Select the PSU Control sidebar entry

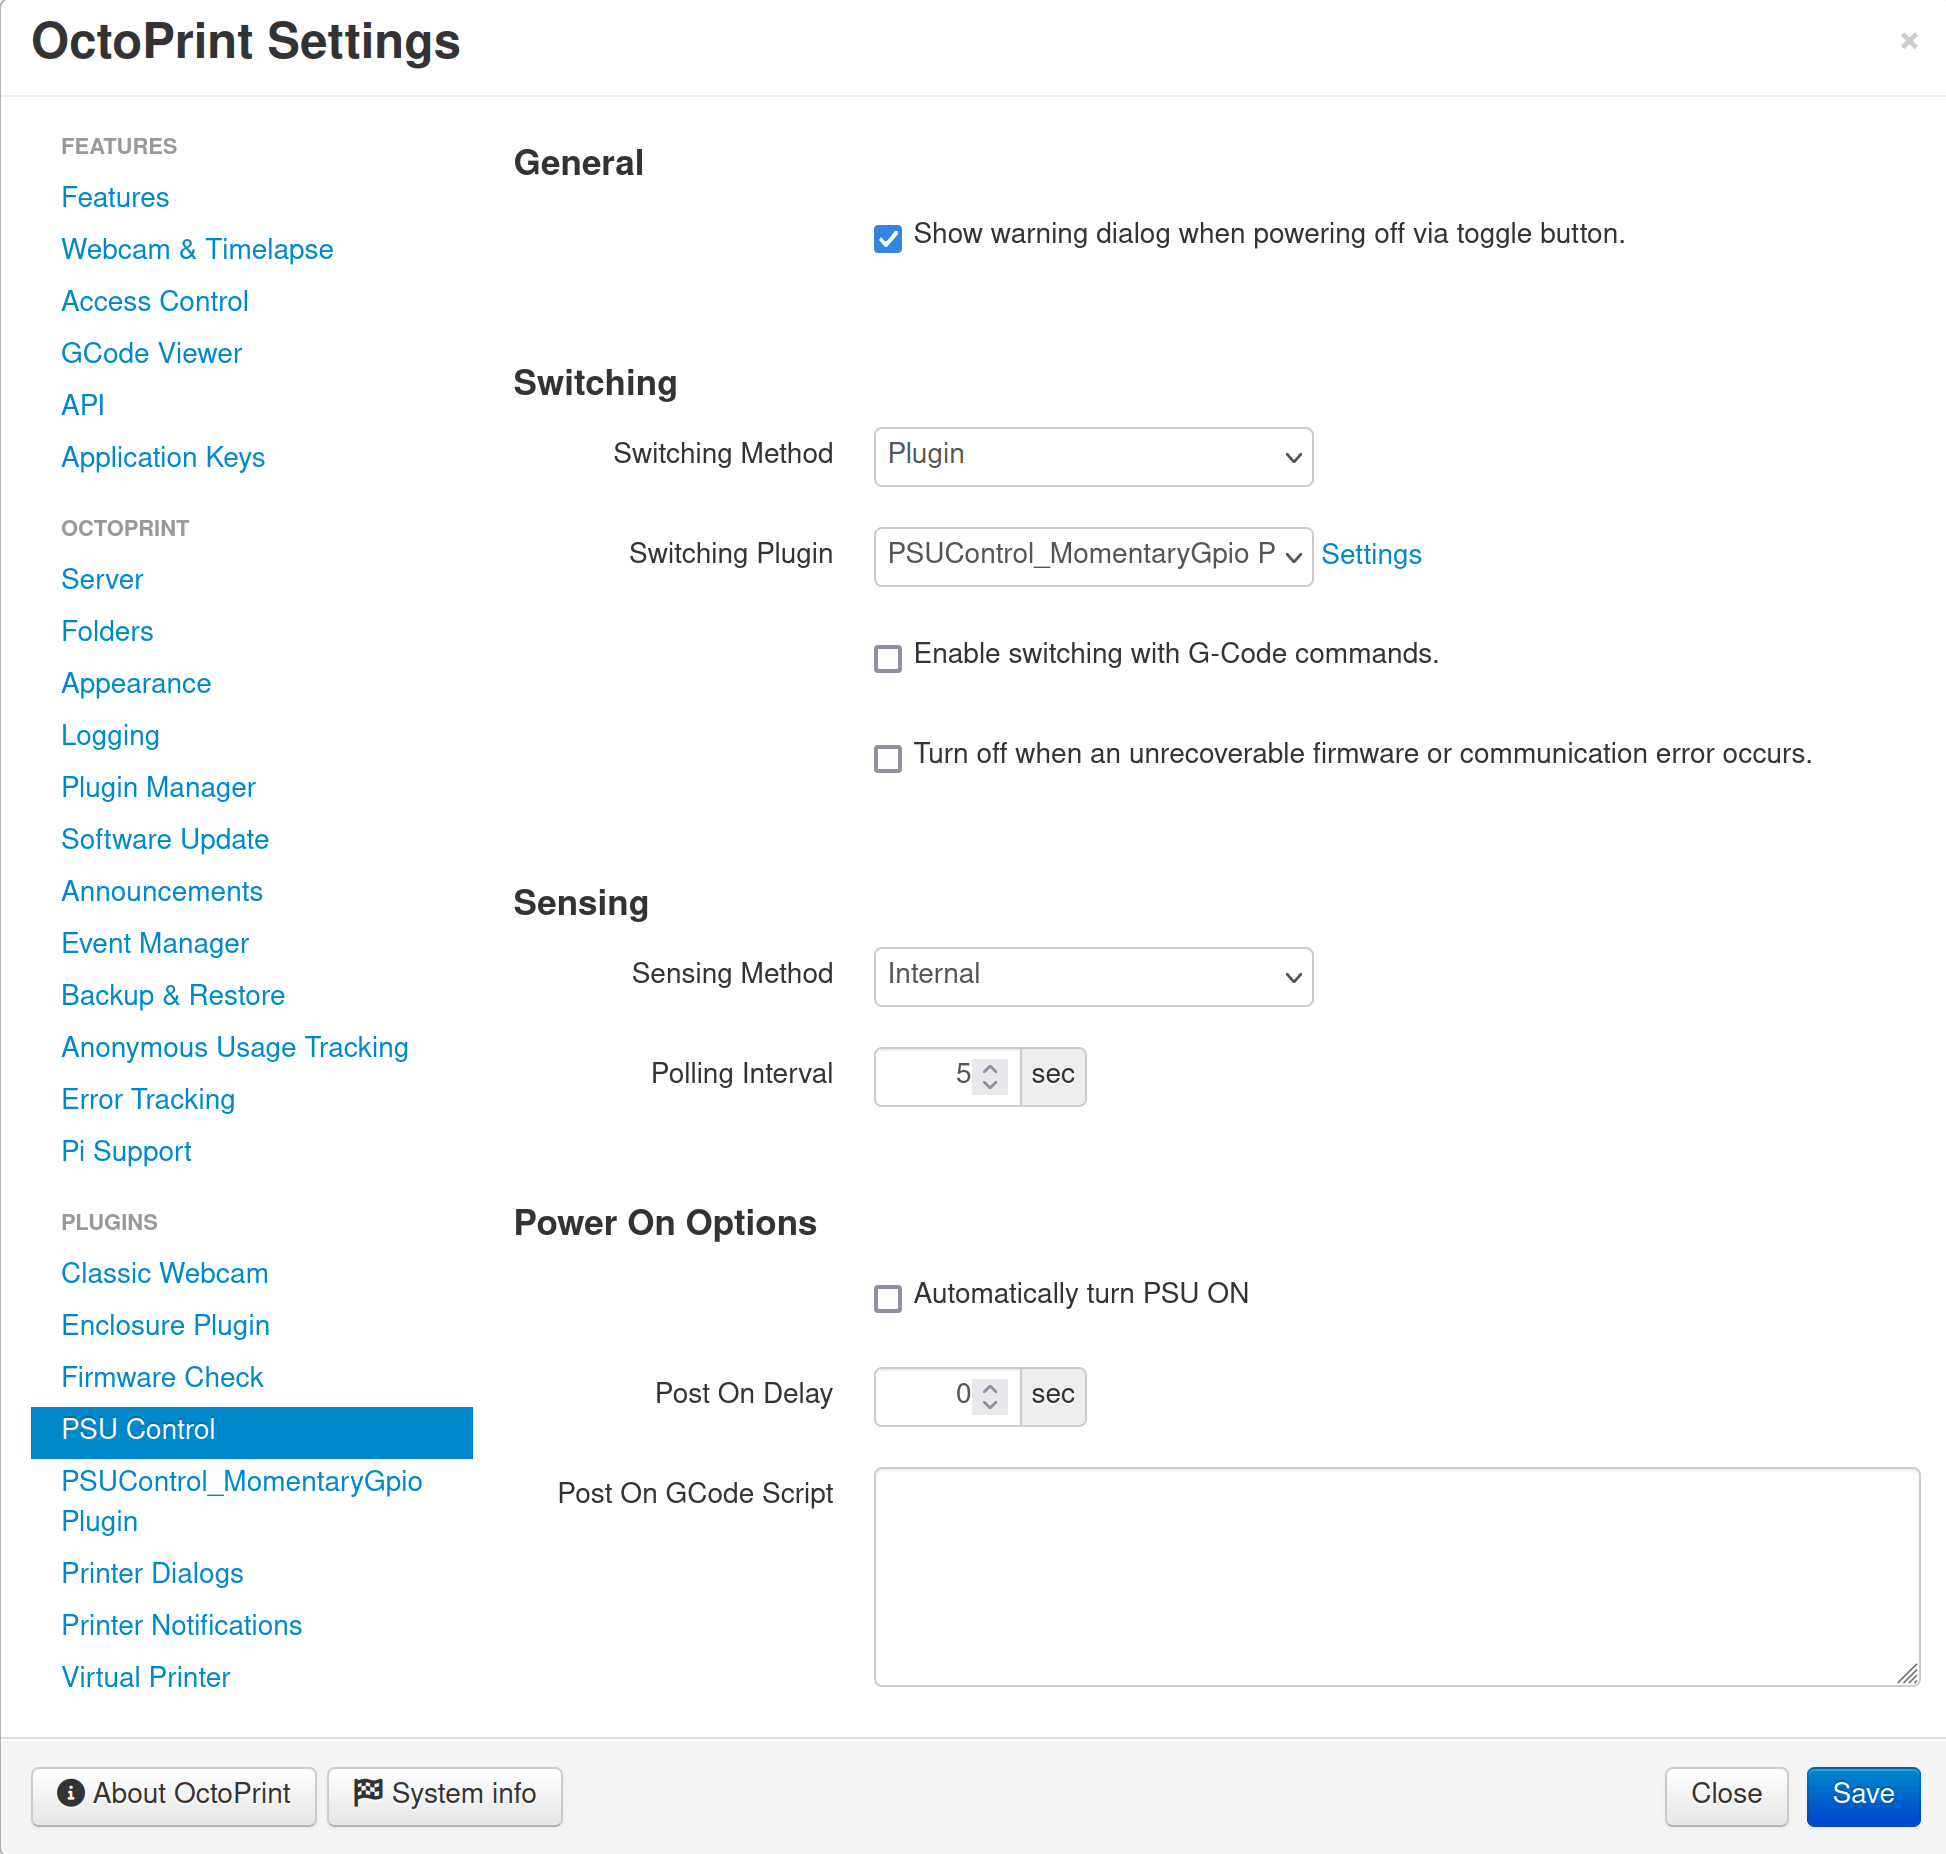(x=252, y=1432)
